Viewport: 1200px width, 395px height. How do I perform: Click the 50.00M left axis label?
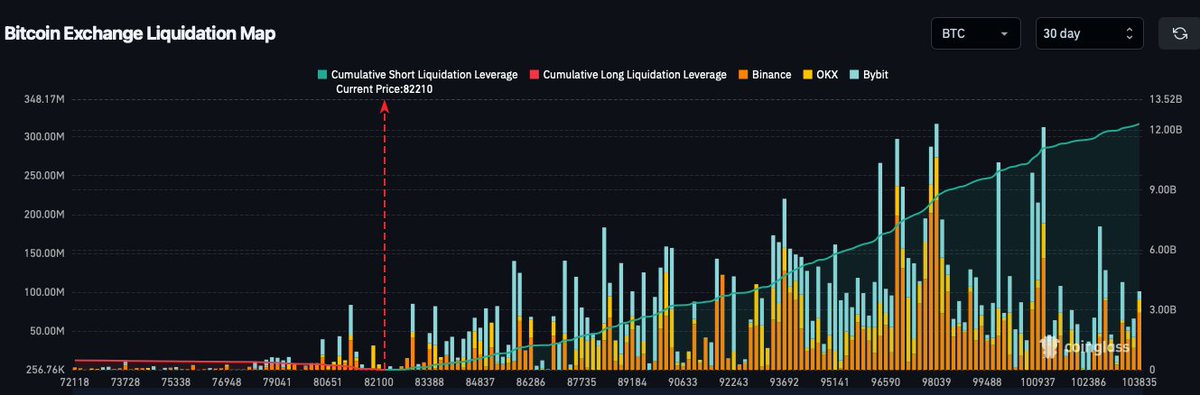(x=47, y=331)
